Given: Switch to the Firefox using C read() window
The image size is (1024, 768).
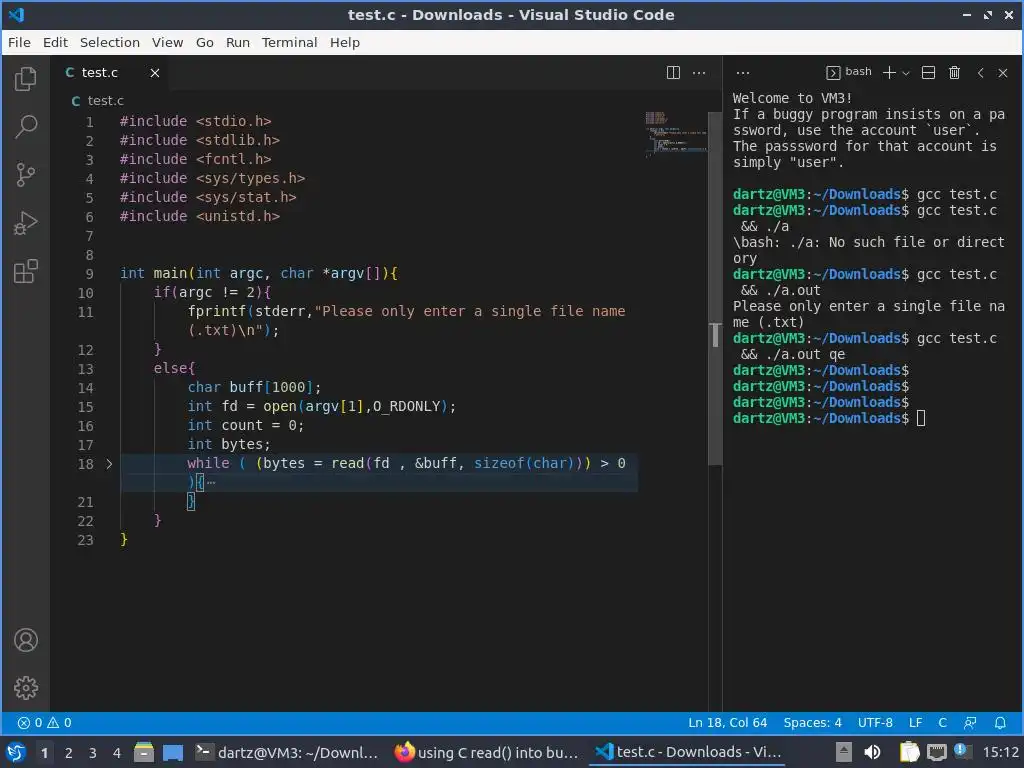Looking at the screenshot, I should point(487,753).
